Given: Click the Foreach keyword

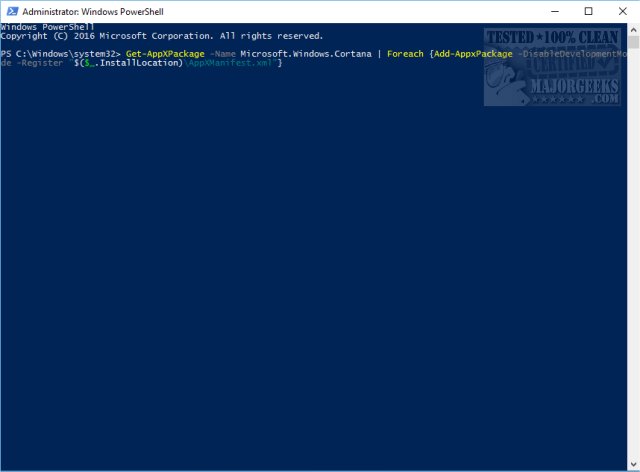Looking at the screenshot, I should pyautogui.click(x=405, y=54).
